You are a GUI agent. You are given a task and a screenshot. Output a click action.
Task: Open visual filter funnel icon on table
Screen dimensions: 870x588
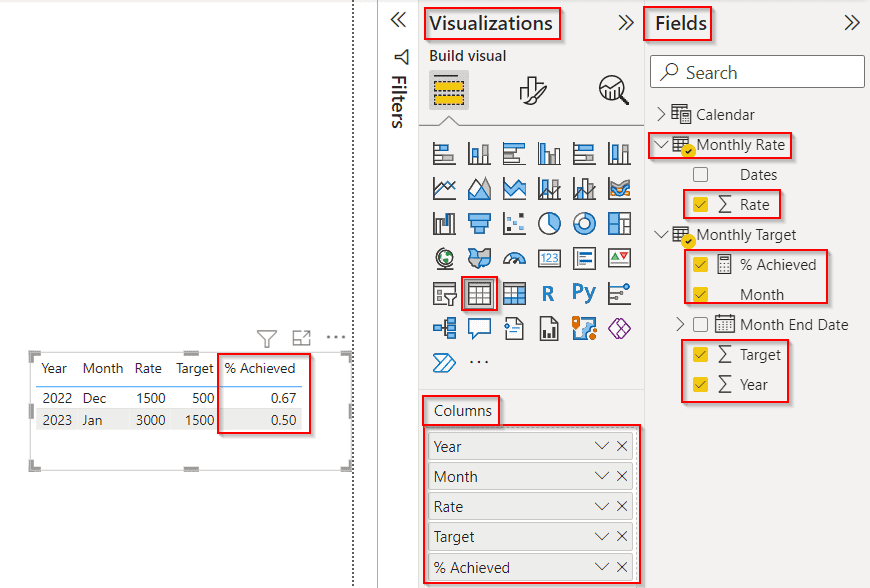click(267, 338)
